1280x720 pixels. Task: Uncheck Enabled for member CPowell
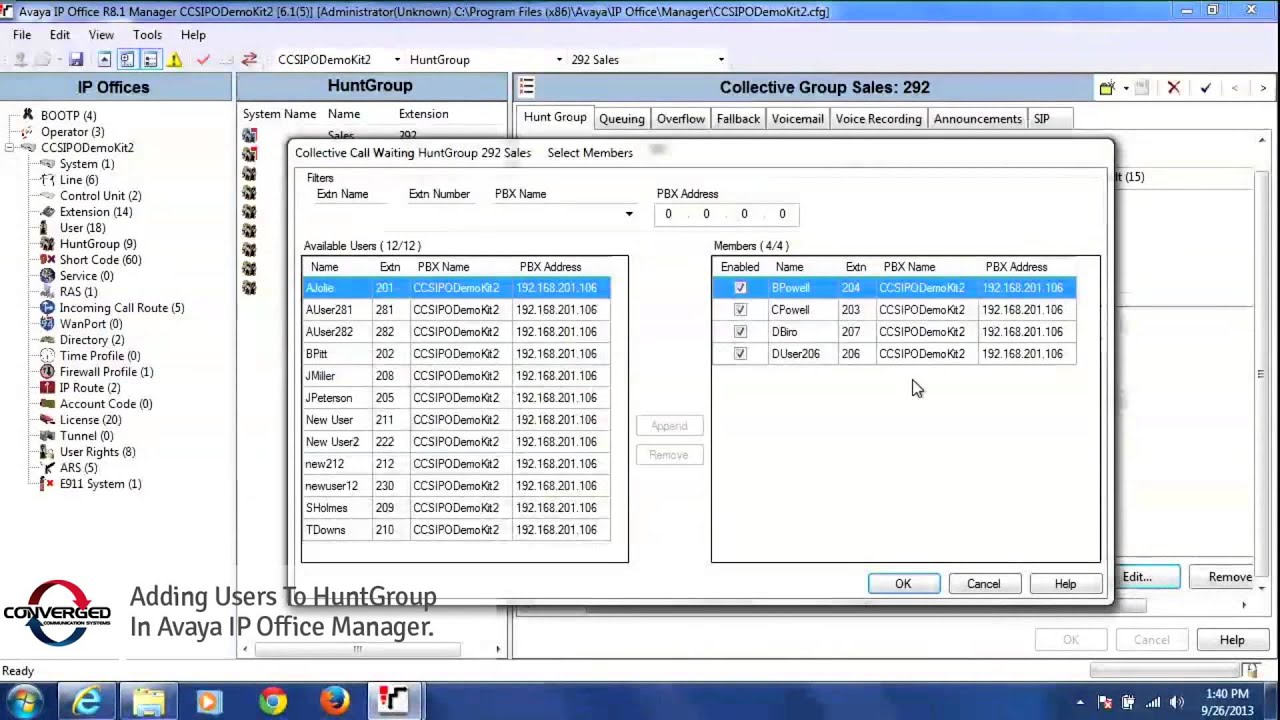point(740,310)
